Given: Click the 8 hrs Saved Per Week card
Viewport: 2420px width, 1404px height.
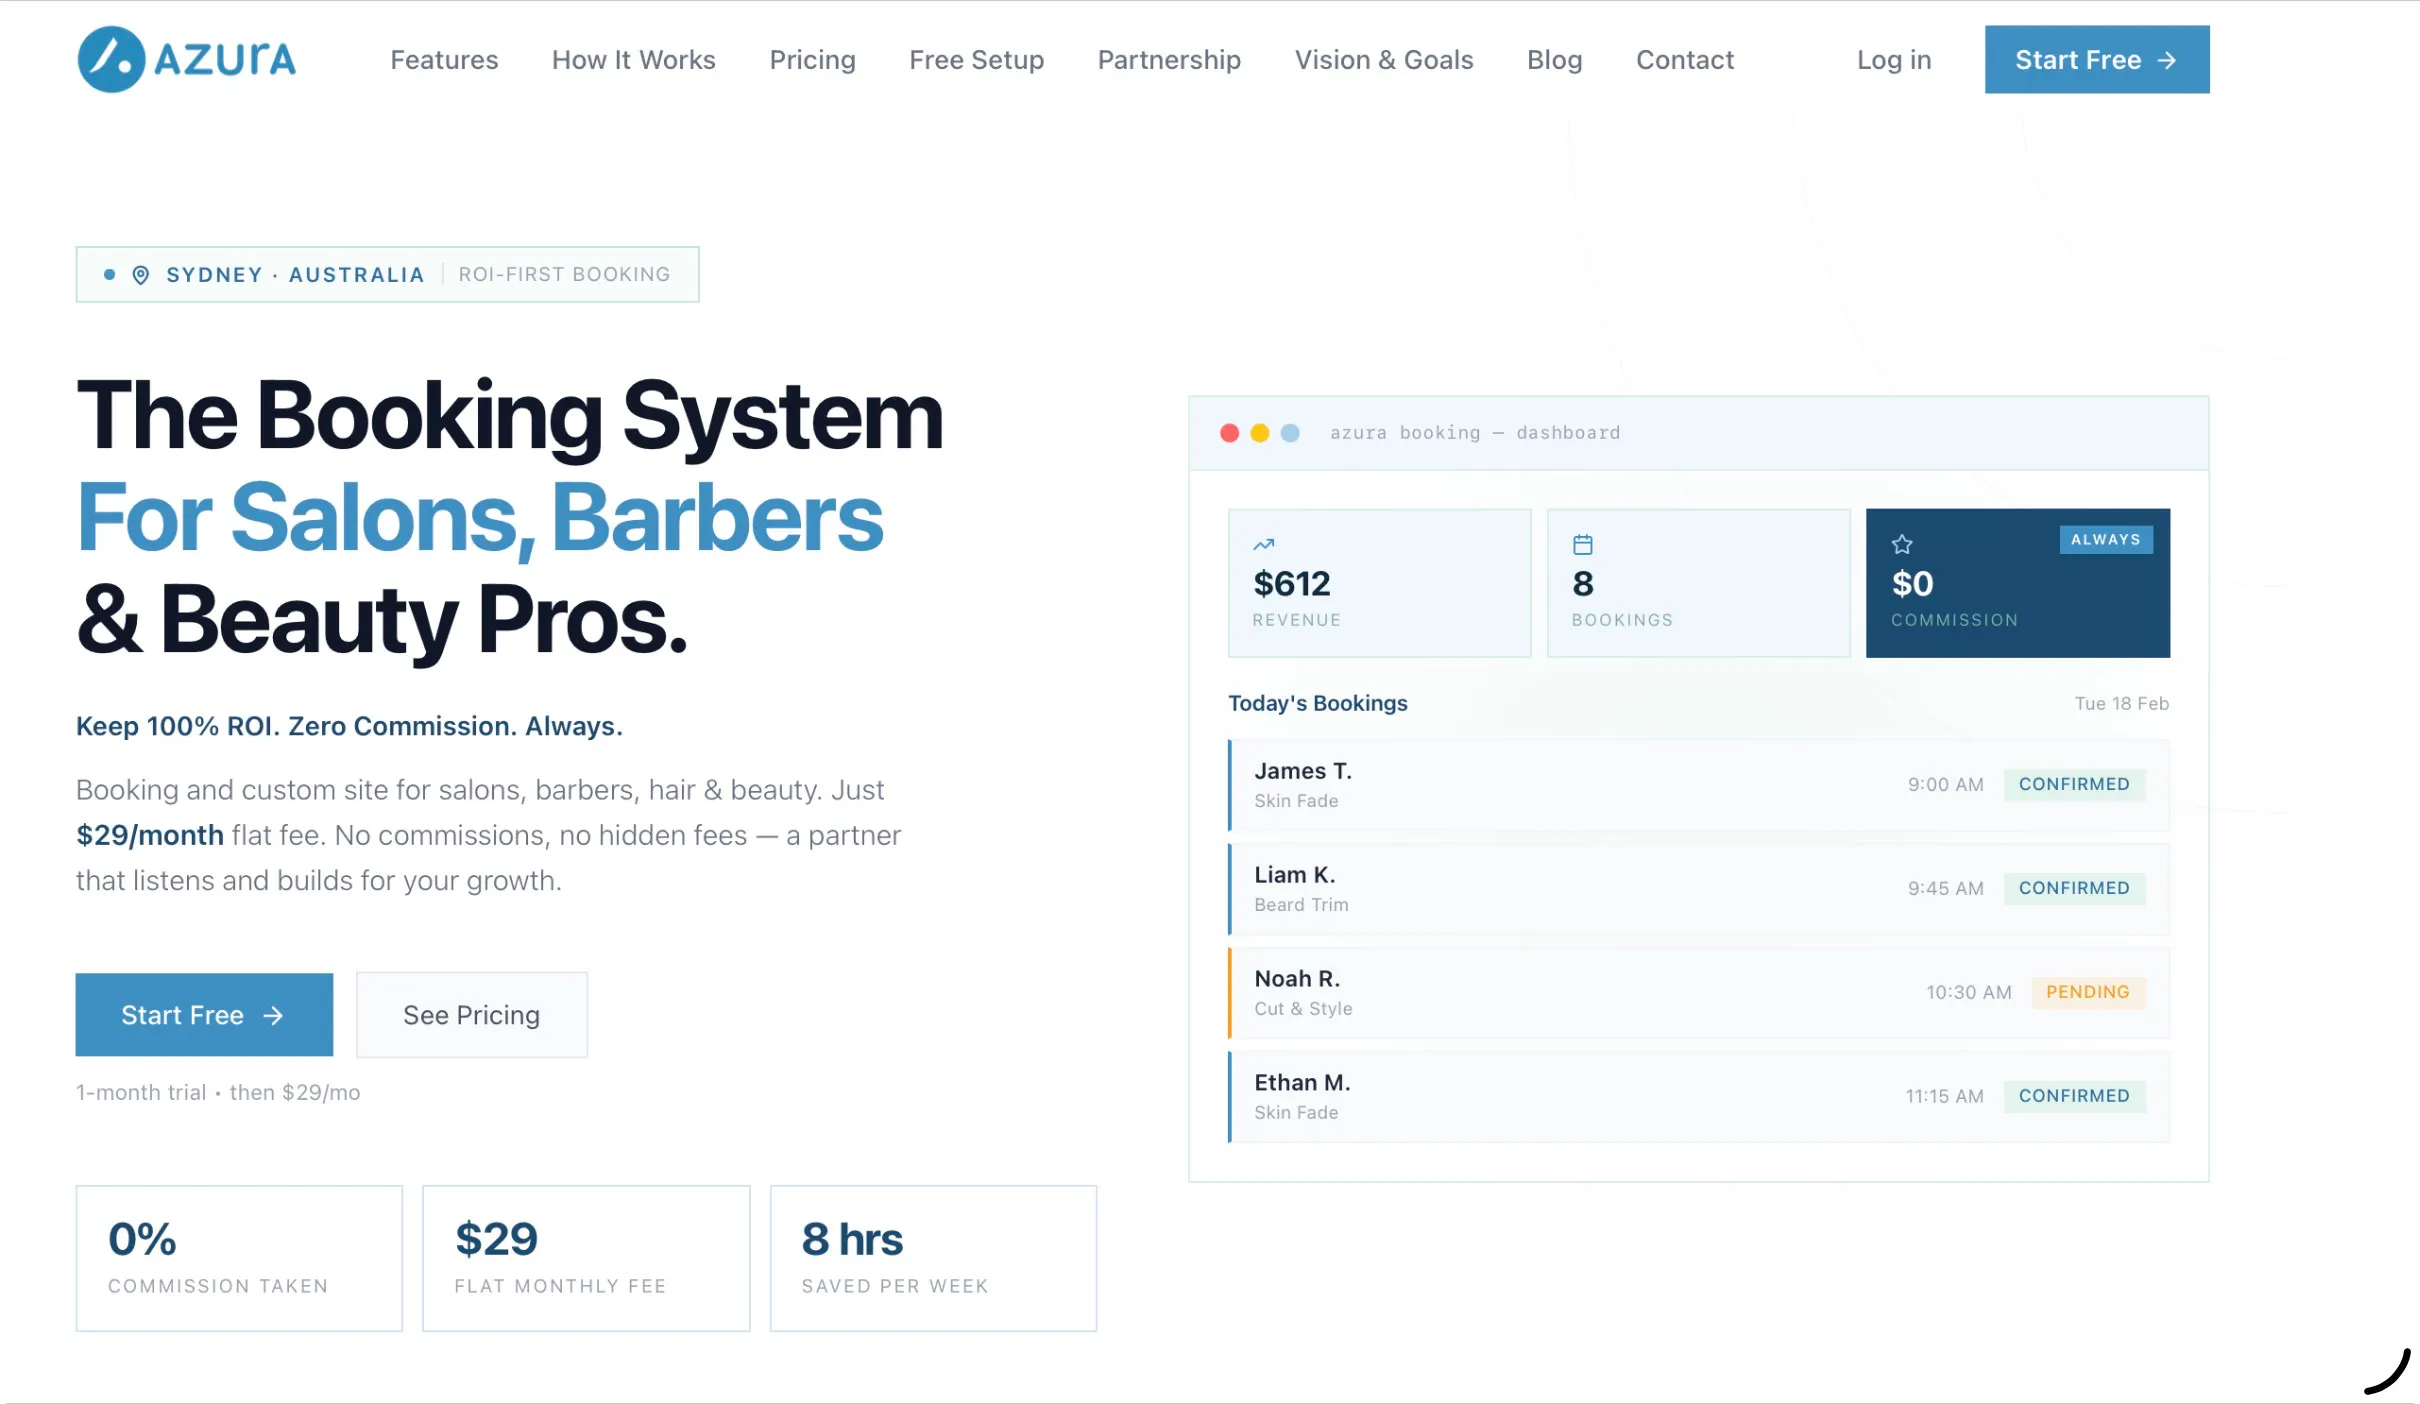Looking at the screenshot, I should click(x=933, y=1258).
